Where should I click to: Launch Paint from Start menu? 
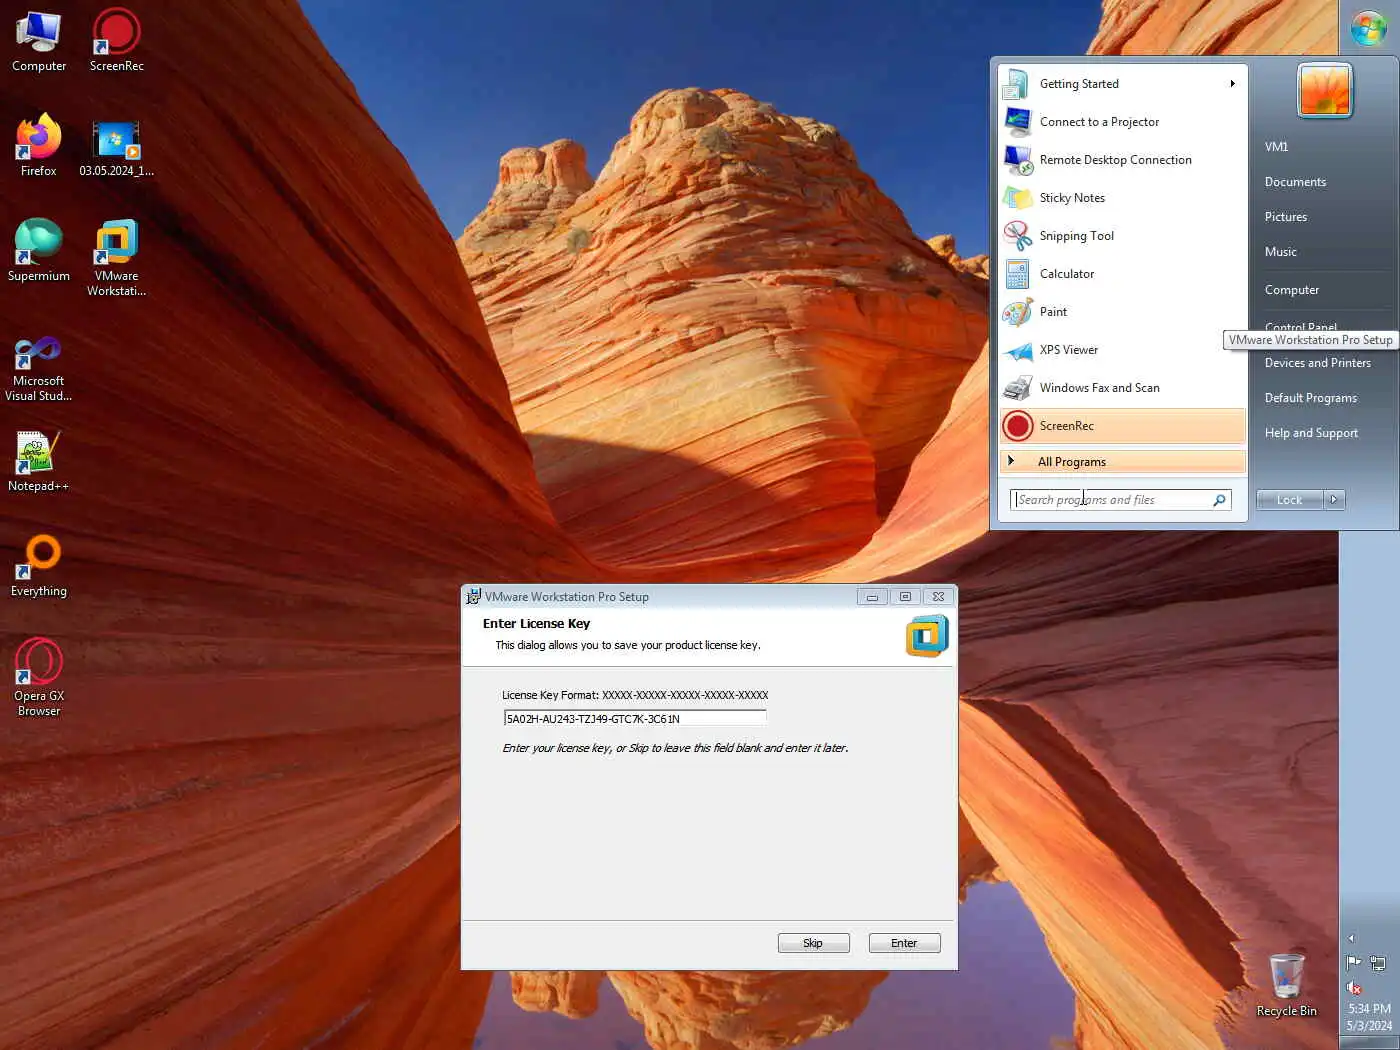tap(1122, 312)
